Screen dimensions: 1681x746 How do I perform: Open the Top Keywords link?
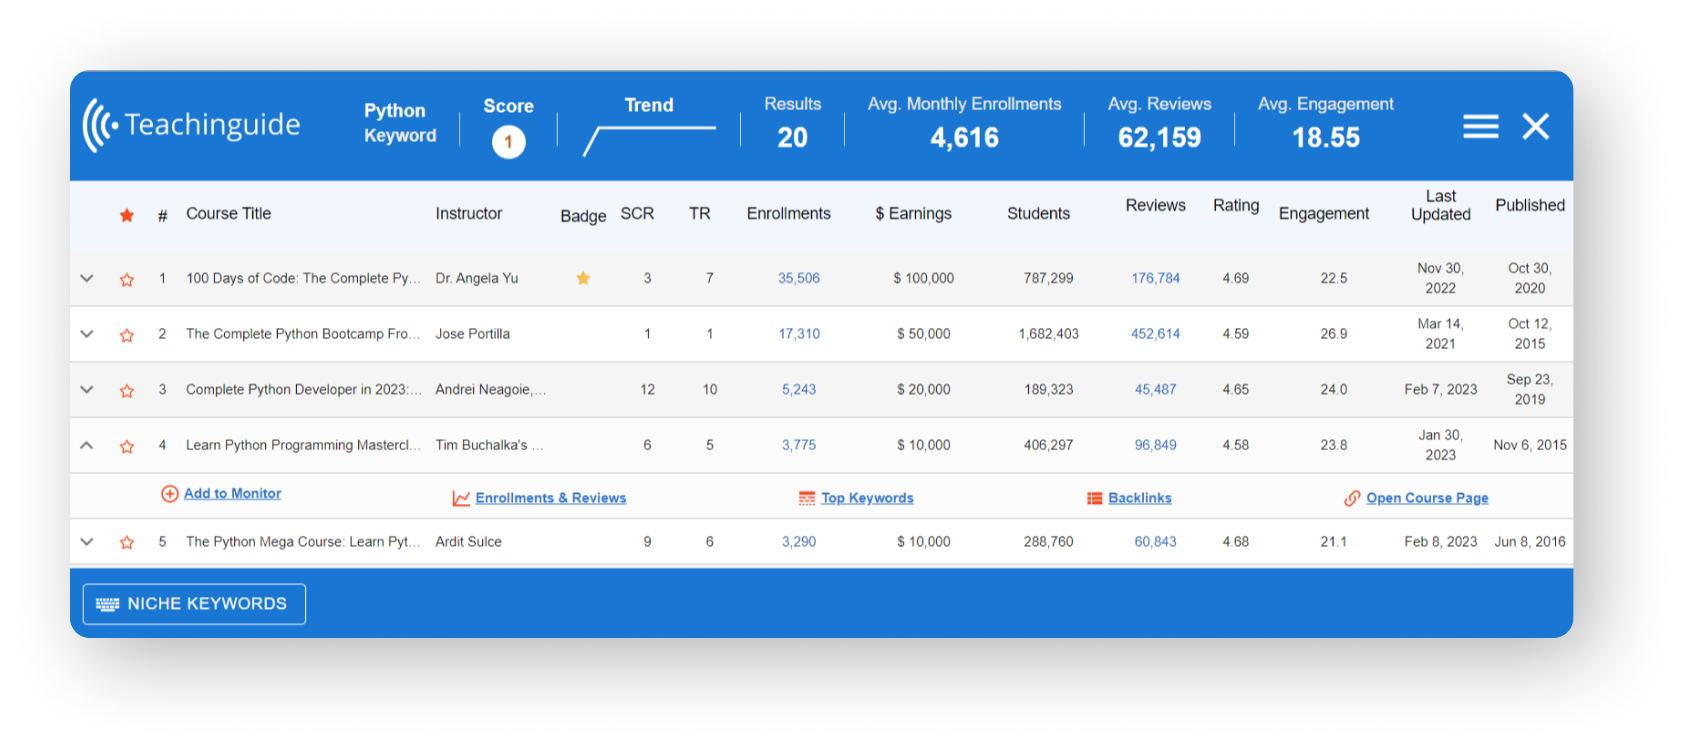coord(867,498)
